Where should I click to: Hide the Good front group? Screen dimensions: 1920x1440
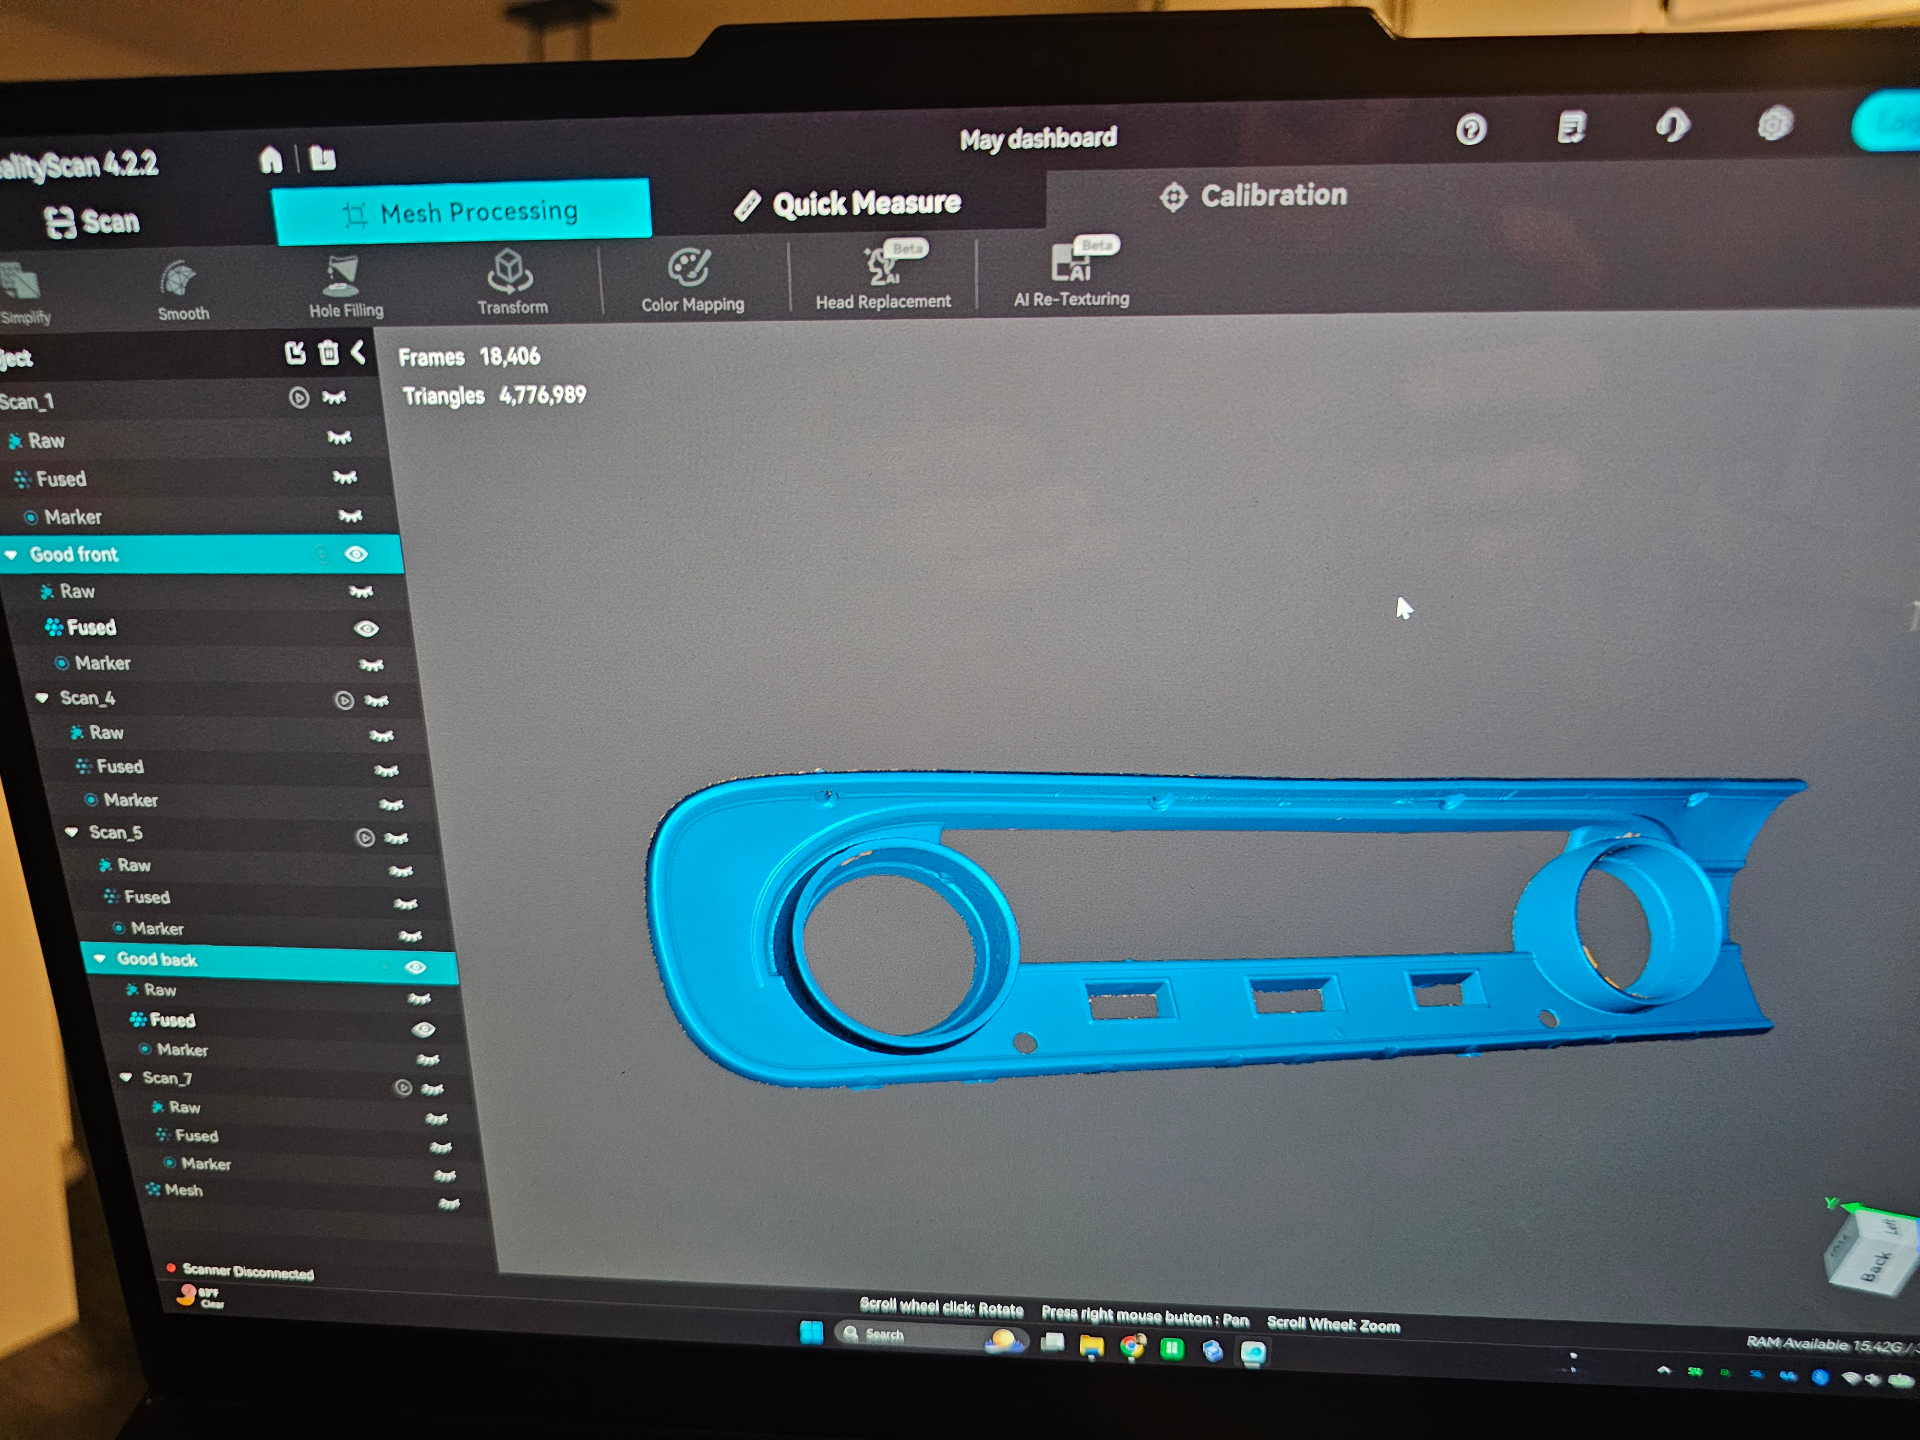[x=356, y=554]
